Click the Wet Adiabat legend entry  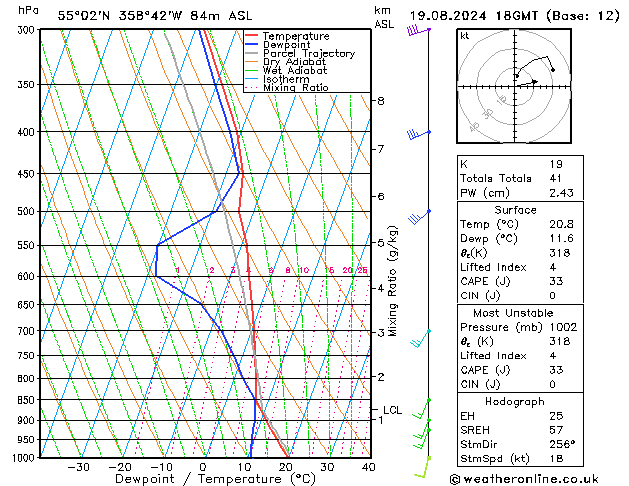[x=295, y=70]
